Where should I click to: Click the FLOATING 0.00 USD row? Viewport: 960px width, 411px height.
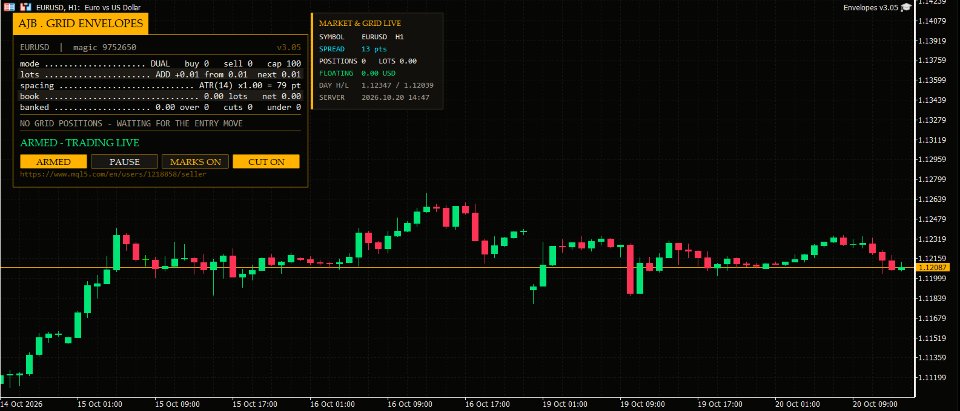[358, 74]
